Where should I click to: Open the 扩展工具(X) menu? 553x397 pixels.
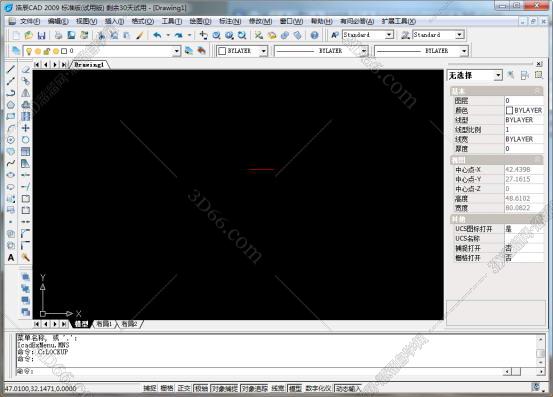click(x=399, y=21)
